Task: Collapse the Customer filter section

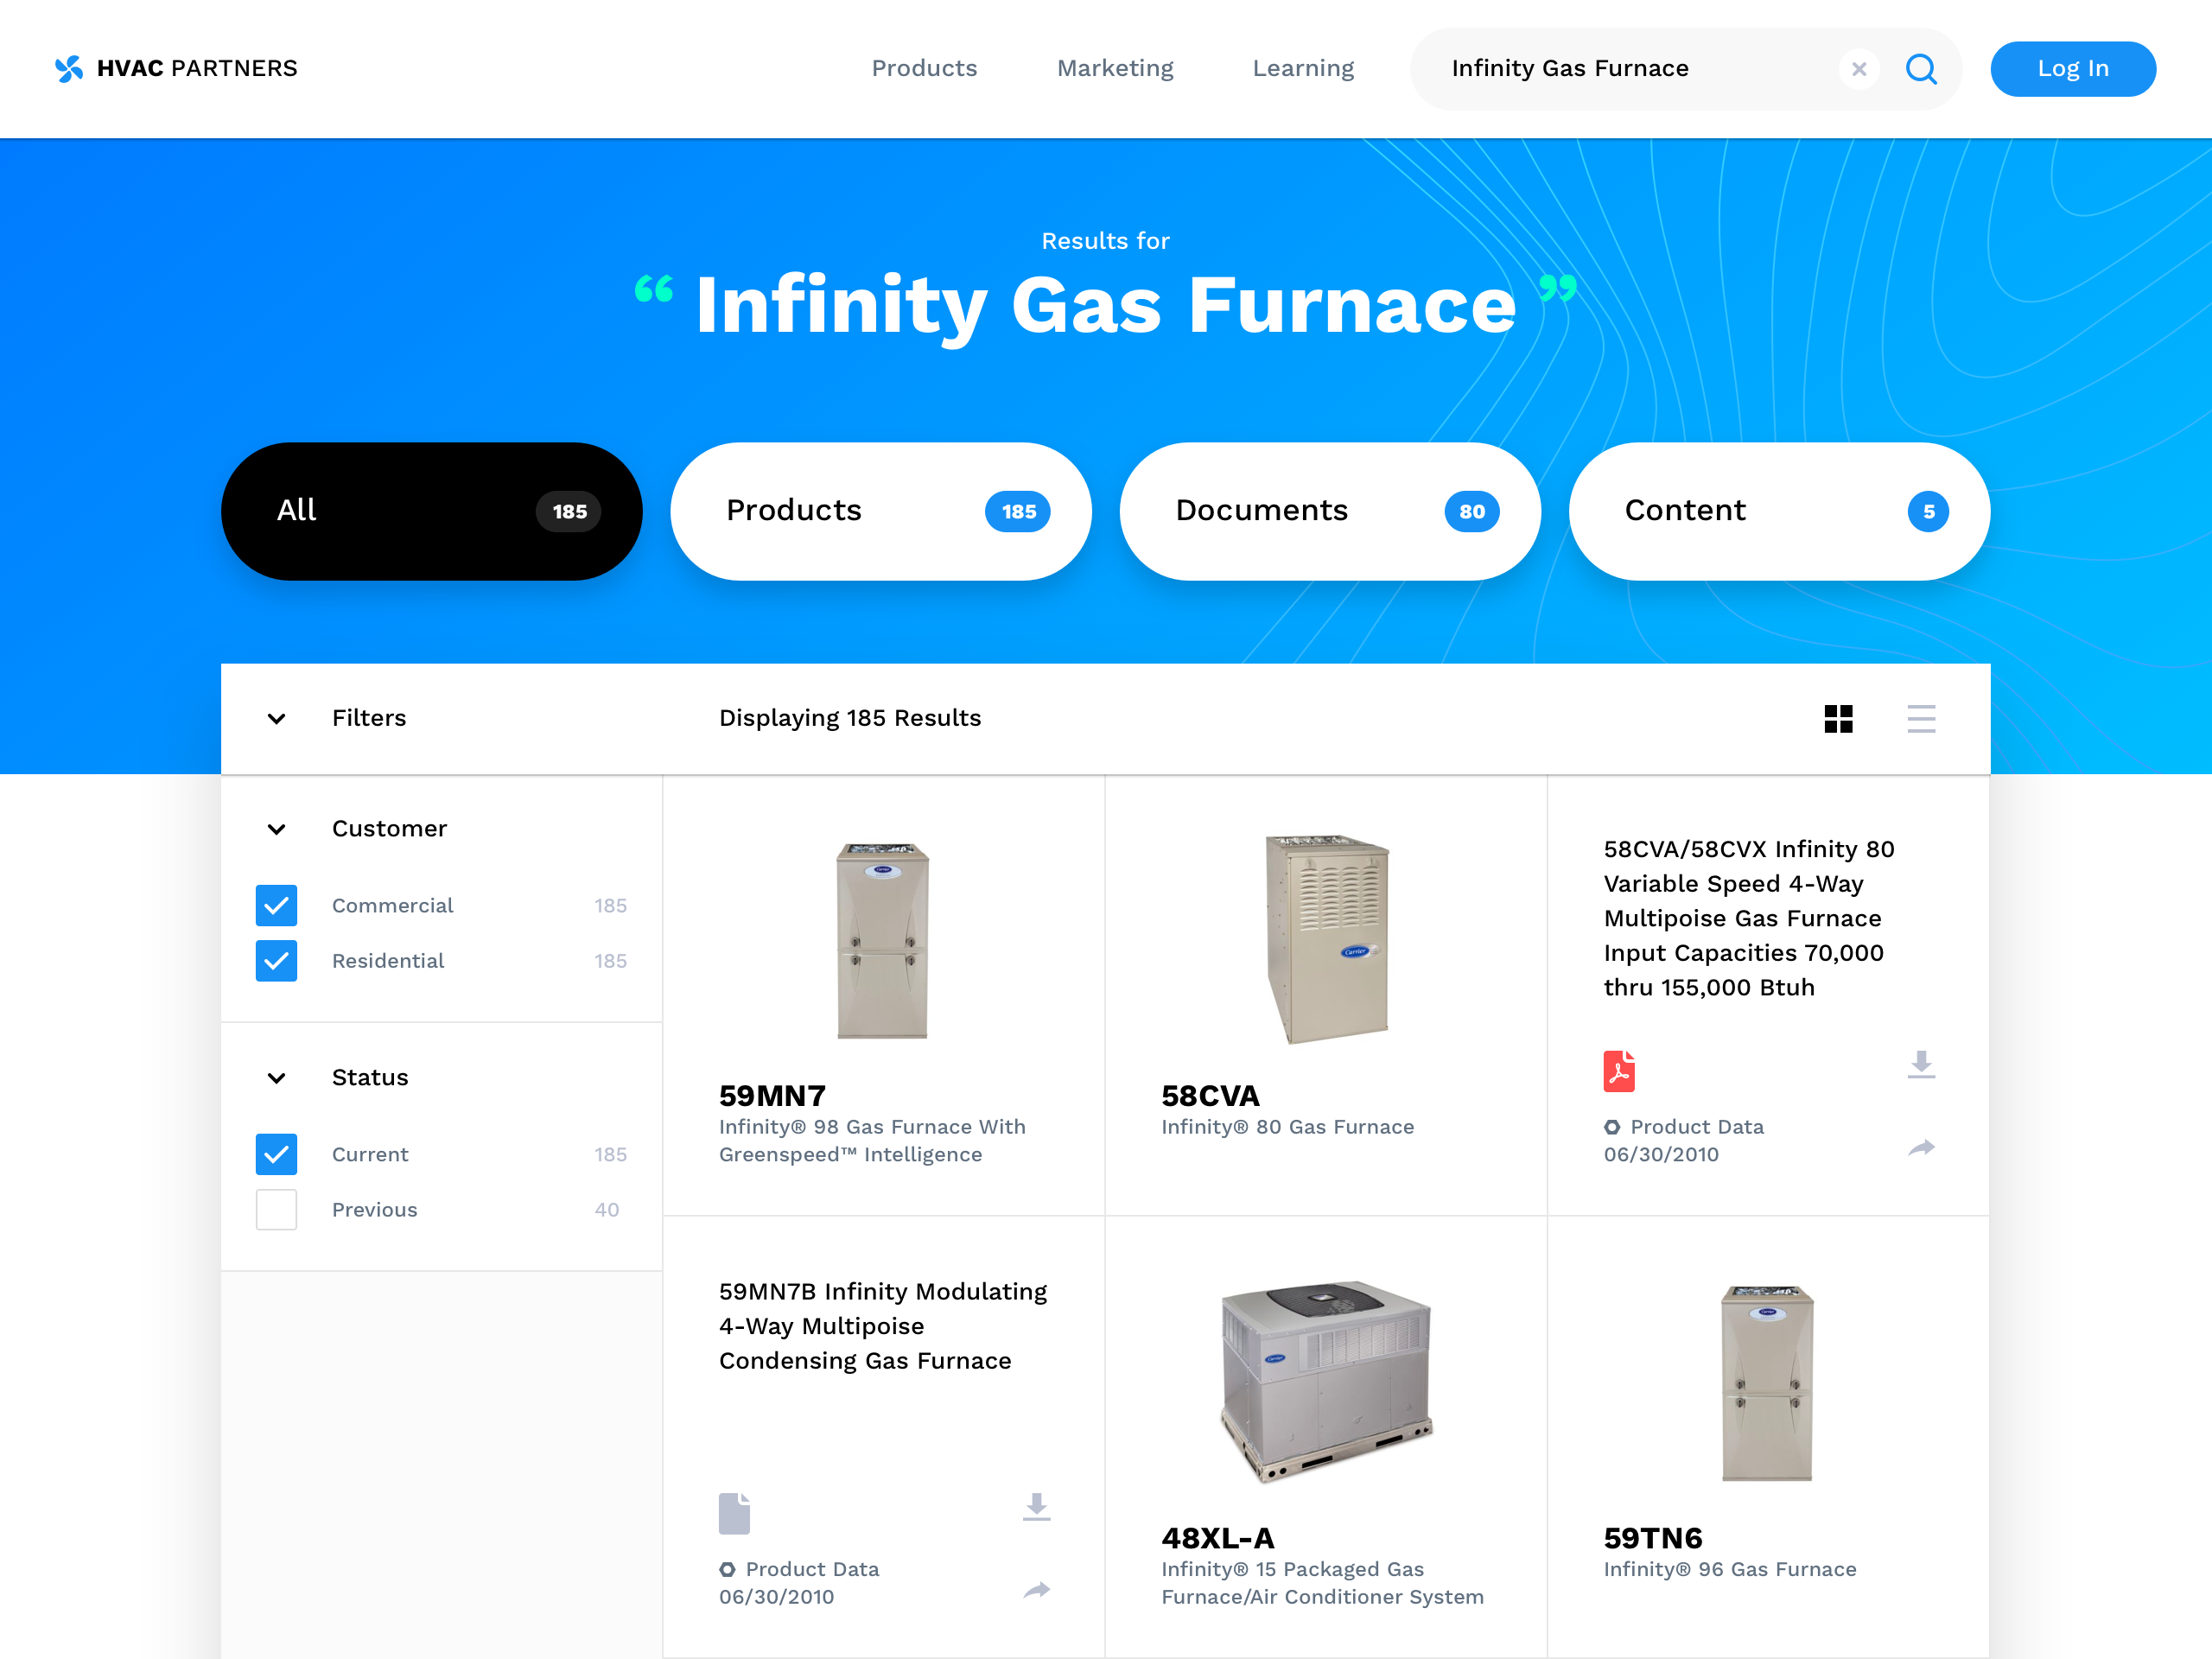Action: 277,829
